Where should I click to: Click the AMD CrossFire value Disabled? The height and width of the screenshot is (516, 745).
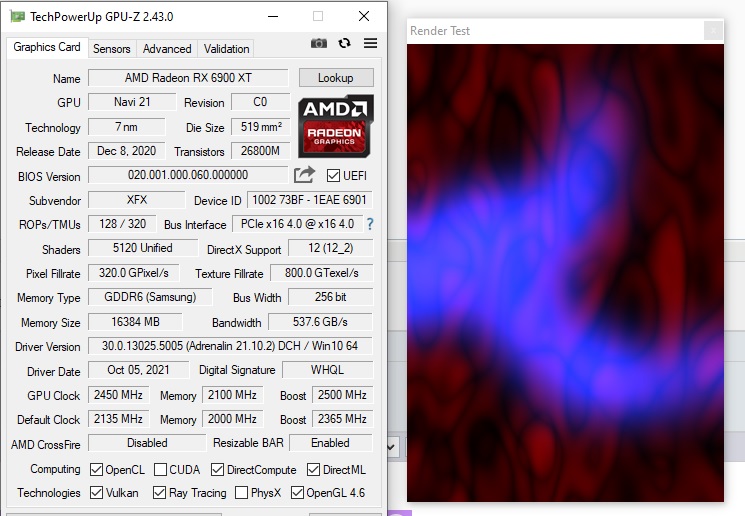pos(147,443)
